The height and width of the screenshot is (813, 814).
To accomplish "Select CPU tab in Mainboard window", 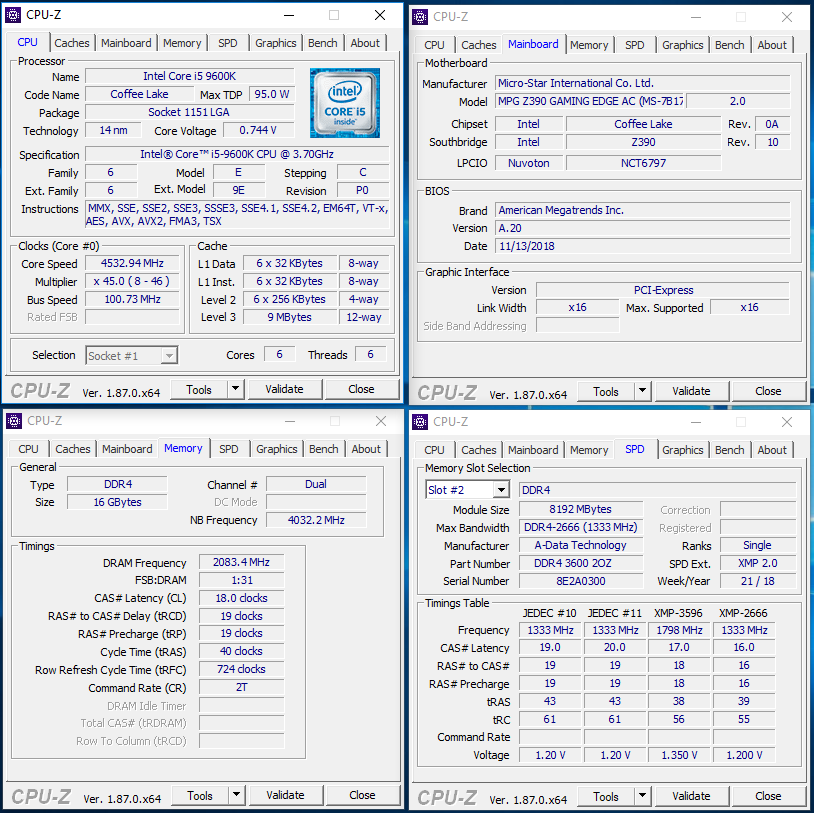I will click(x=434, y=45).
